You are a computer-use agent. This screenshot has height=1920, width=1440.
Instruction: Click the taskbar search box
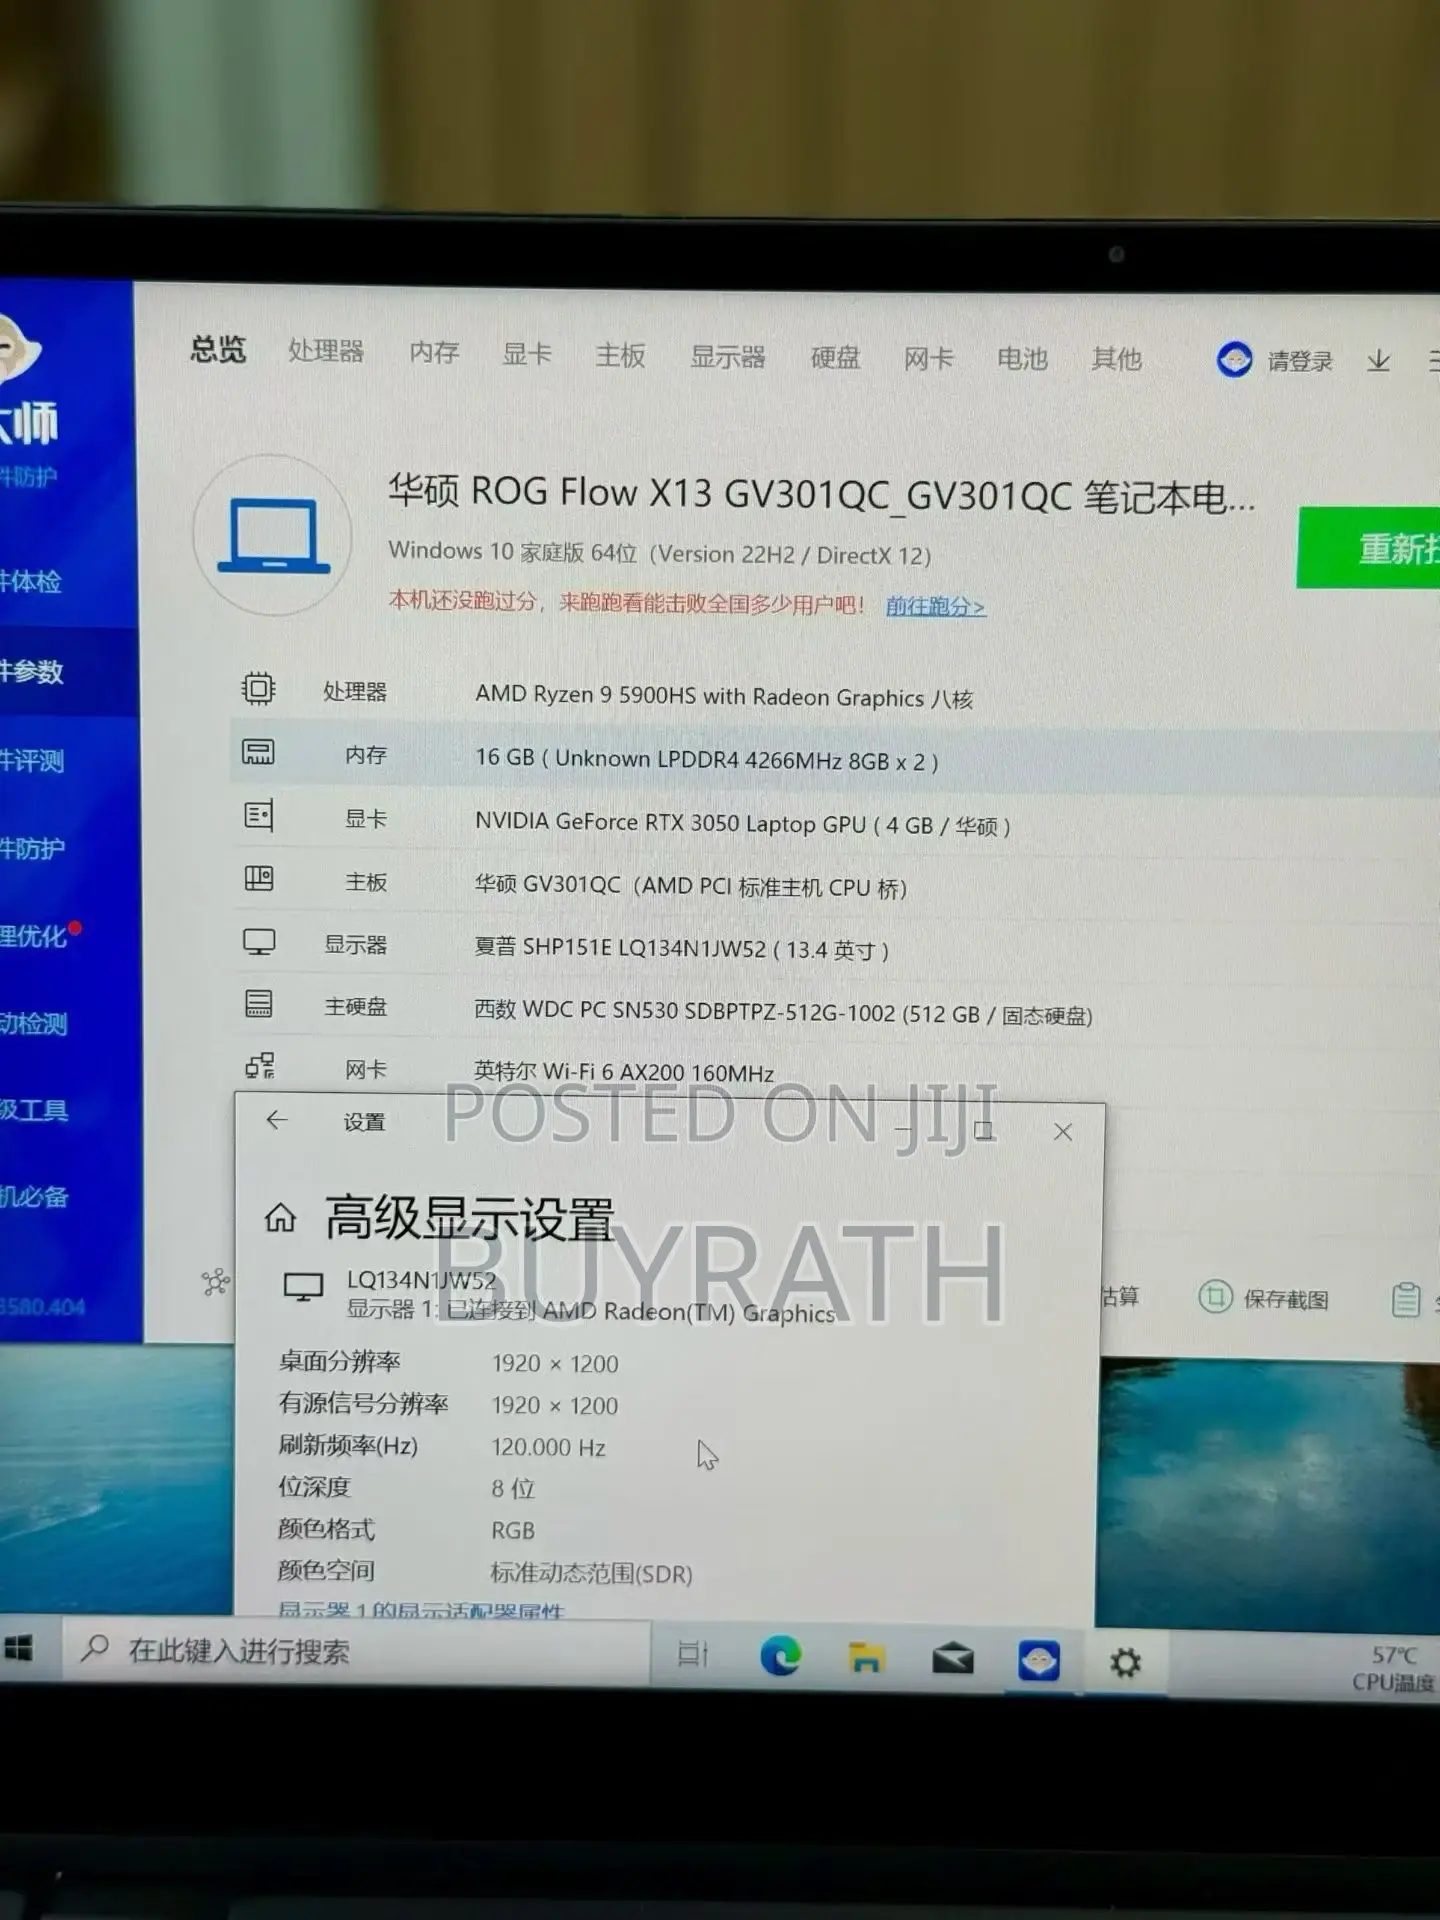[355, 1650]
